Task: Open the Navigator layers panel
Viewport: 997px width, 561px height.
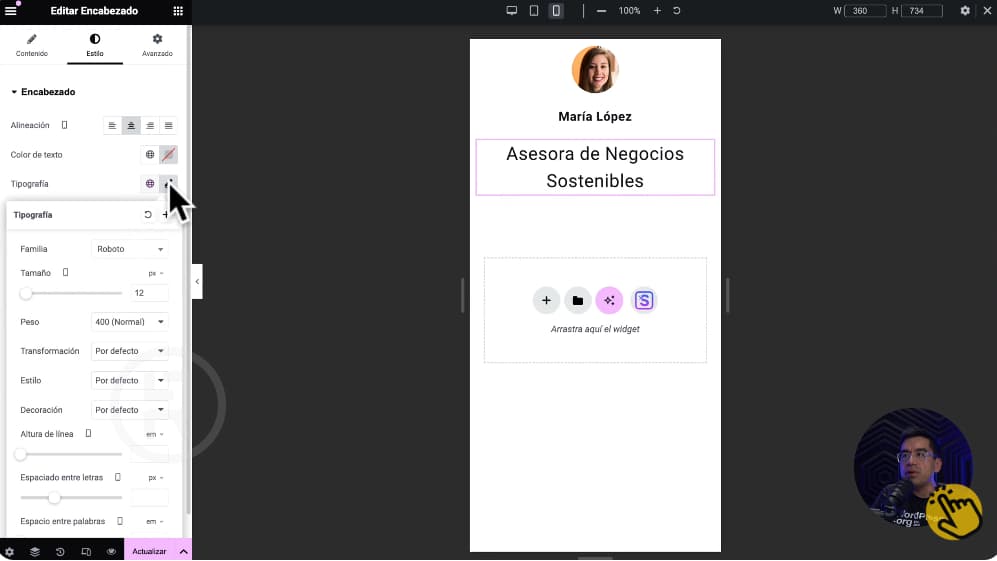Action: coord(35,551)
